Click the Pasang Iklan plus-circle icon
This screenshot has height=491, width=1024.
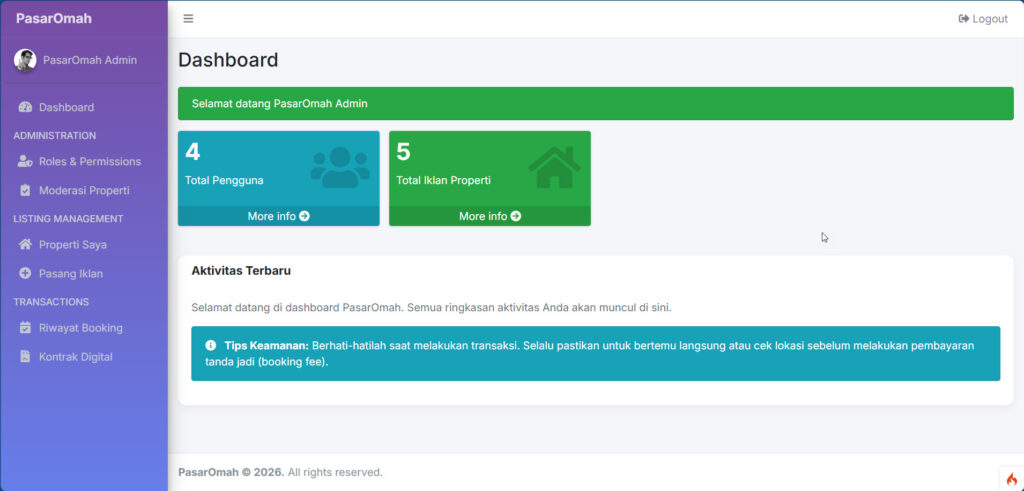pos(26,273)
